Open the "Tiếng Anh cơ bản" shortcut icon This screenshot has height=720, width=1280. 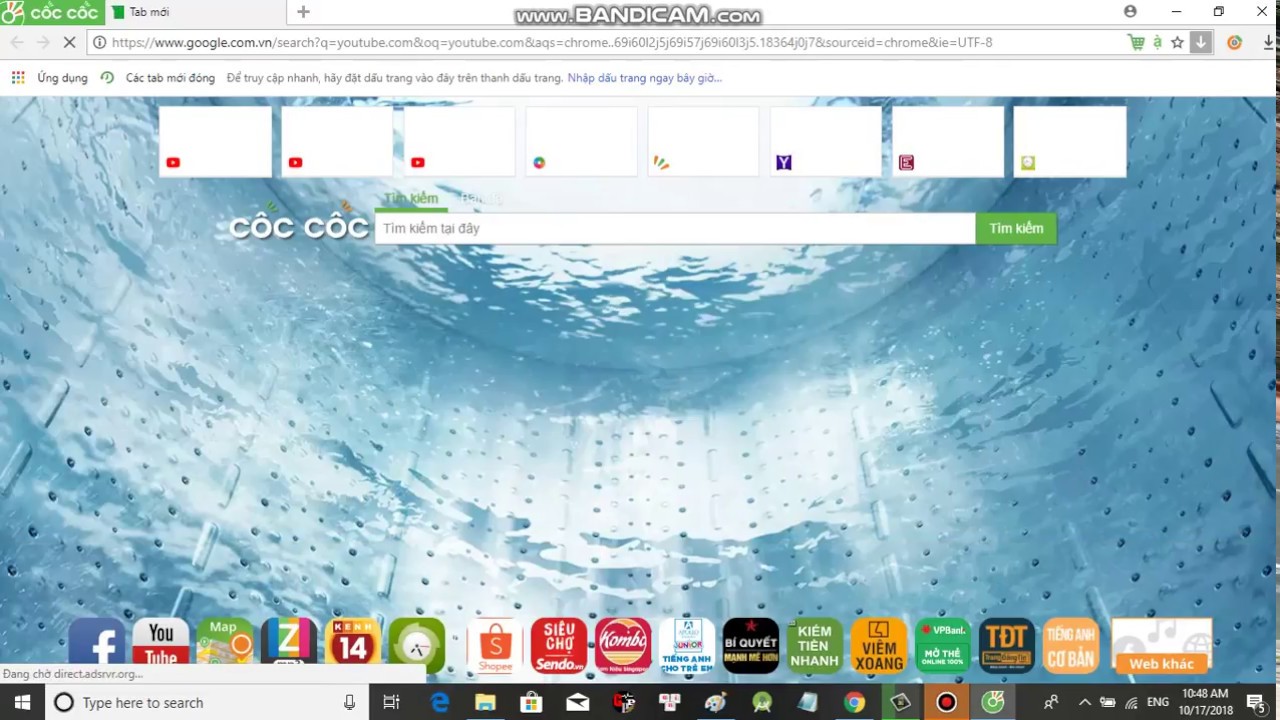[1071, 645]
